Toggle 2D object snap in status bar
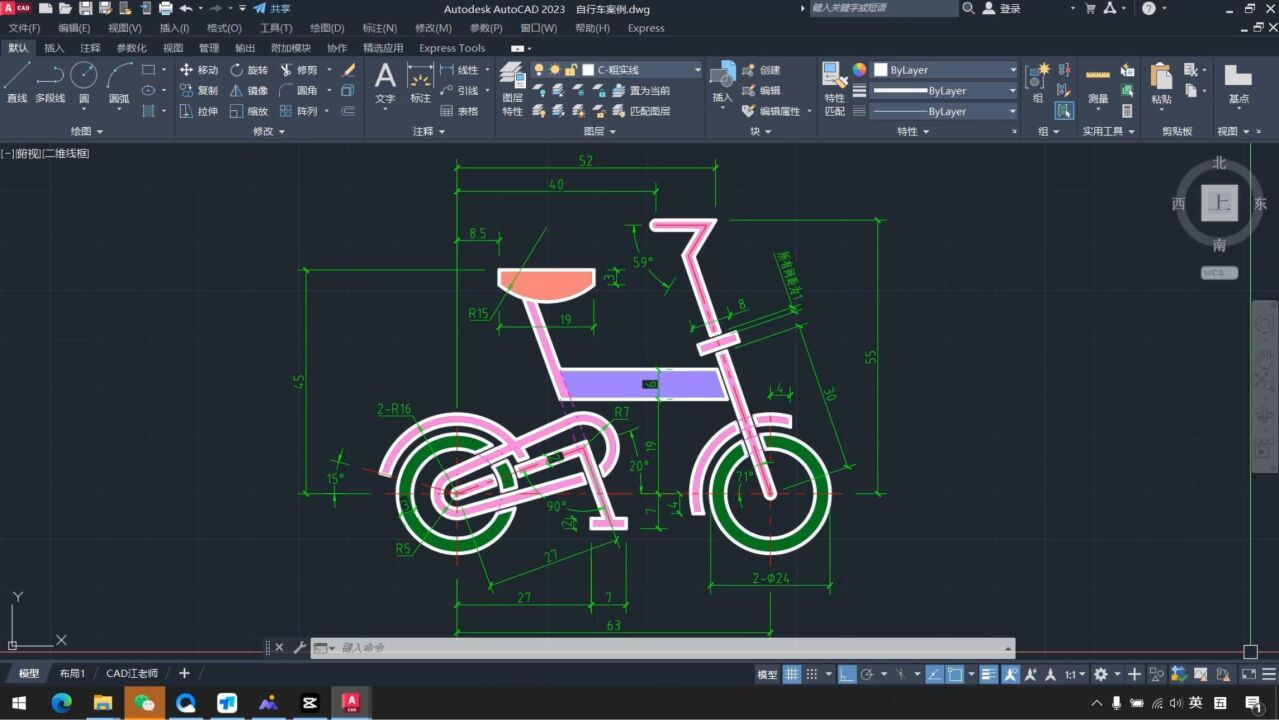The image size is (1279, 720). (x=955, y=674)
